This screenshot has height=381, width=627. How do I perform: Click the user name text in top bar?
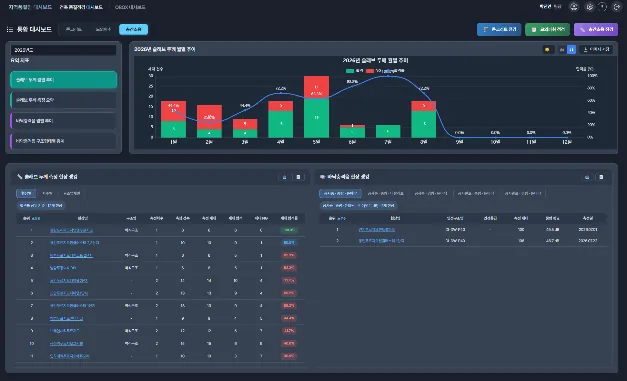point(550,7)
